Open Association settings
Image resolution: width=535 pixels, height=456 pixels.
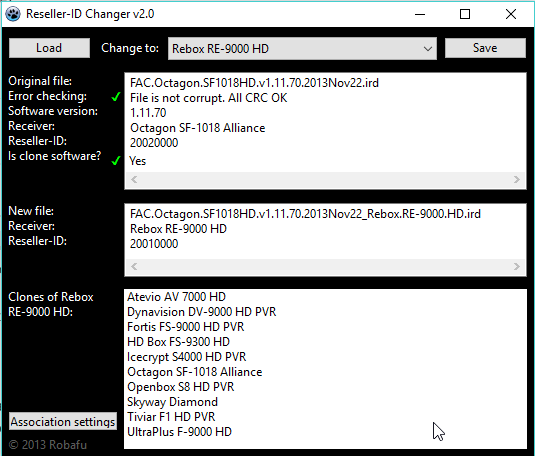[63, 422]
